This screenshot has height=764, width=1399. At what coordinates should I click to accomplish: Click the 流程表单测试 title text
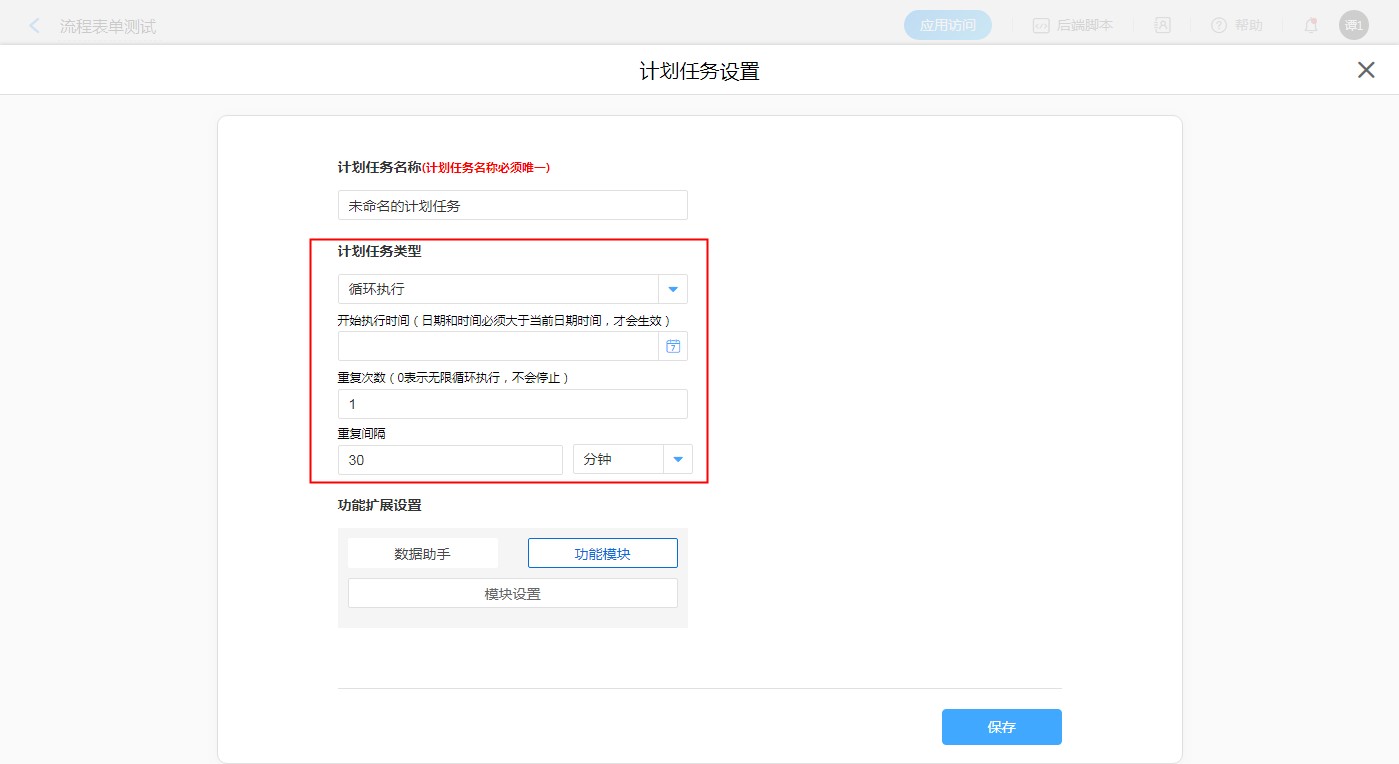click(108, 27)
